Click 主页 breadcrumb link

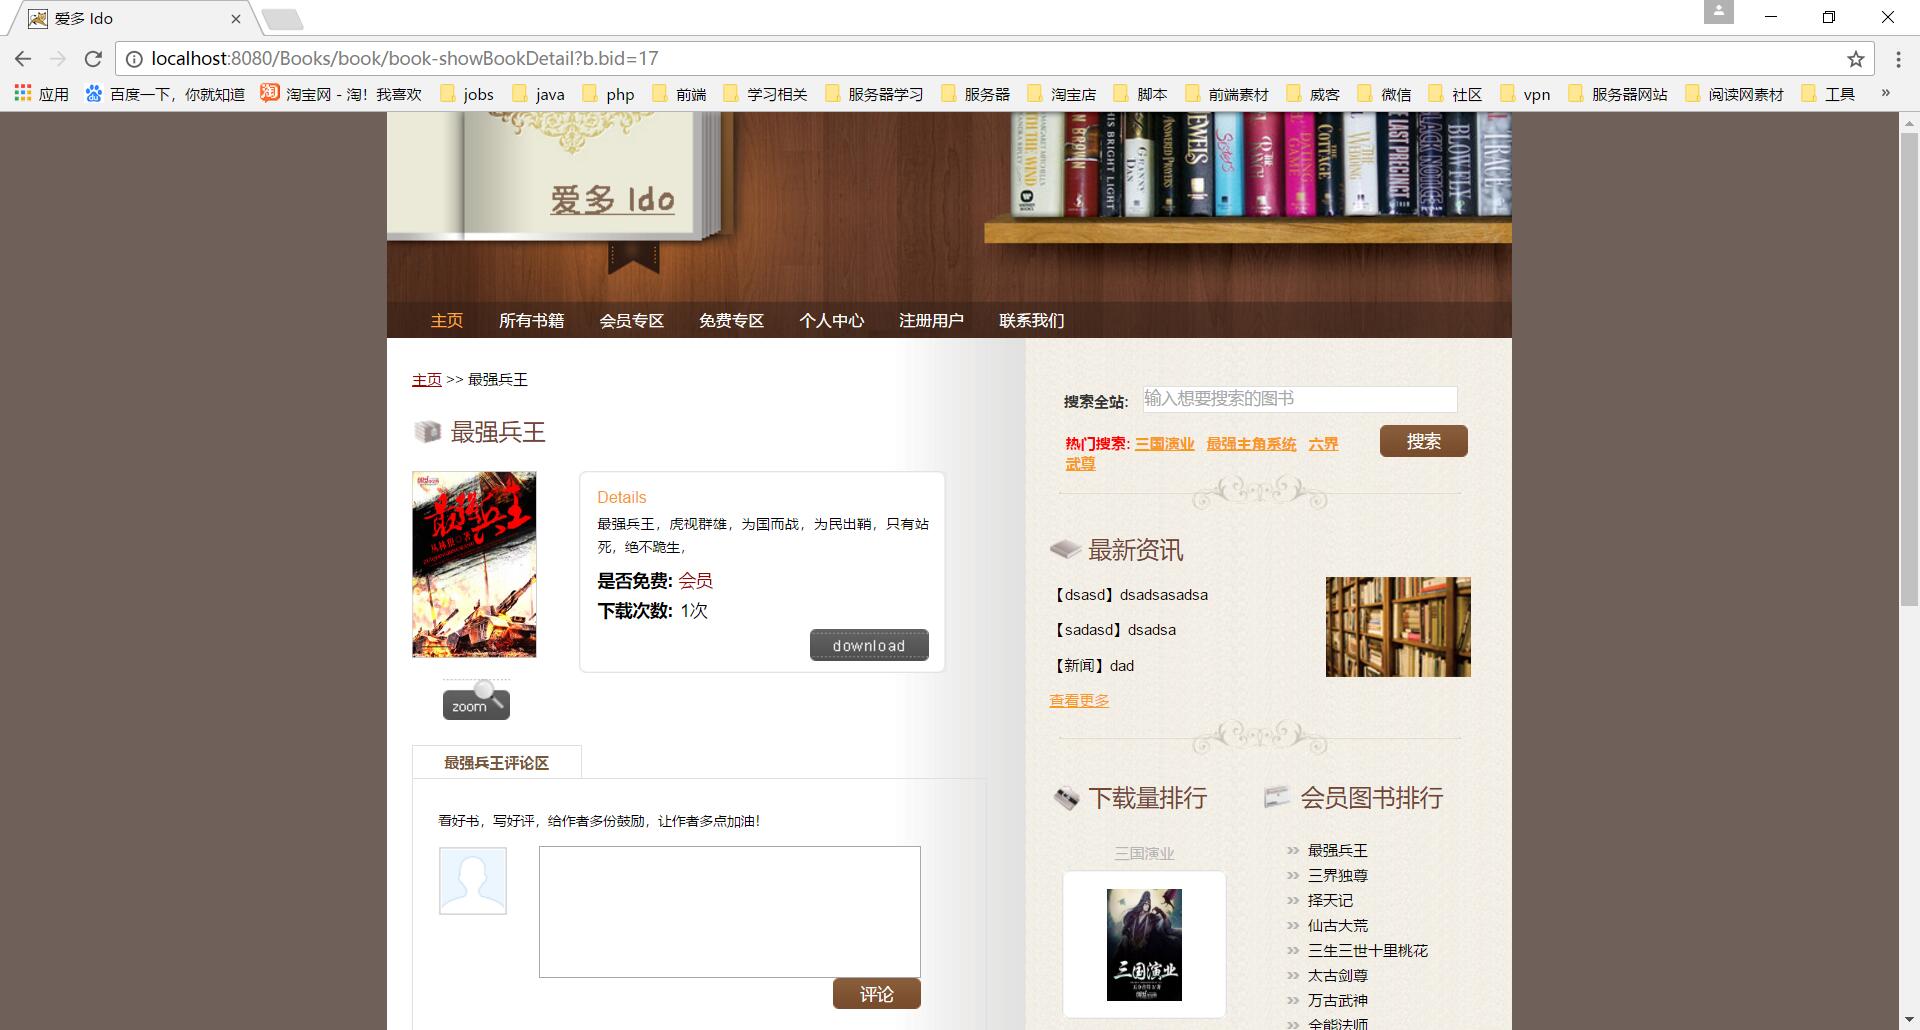(x=427, y=380)
